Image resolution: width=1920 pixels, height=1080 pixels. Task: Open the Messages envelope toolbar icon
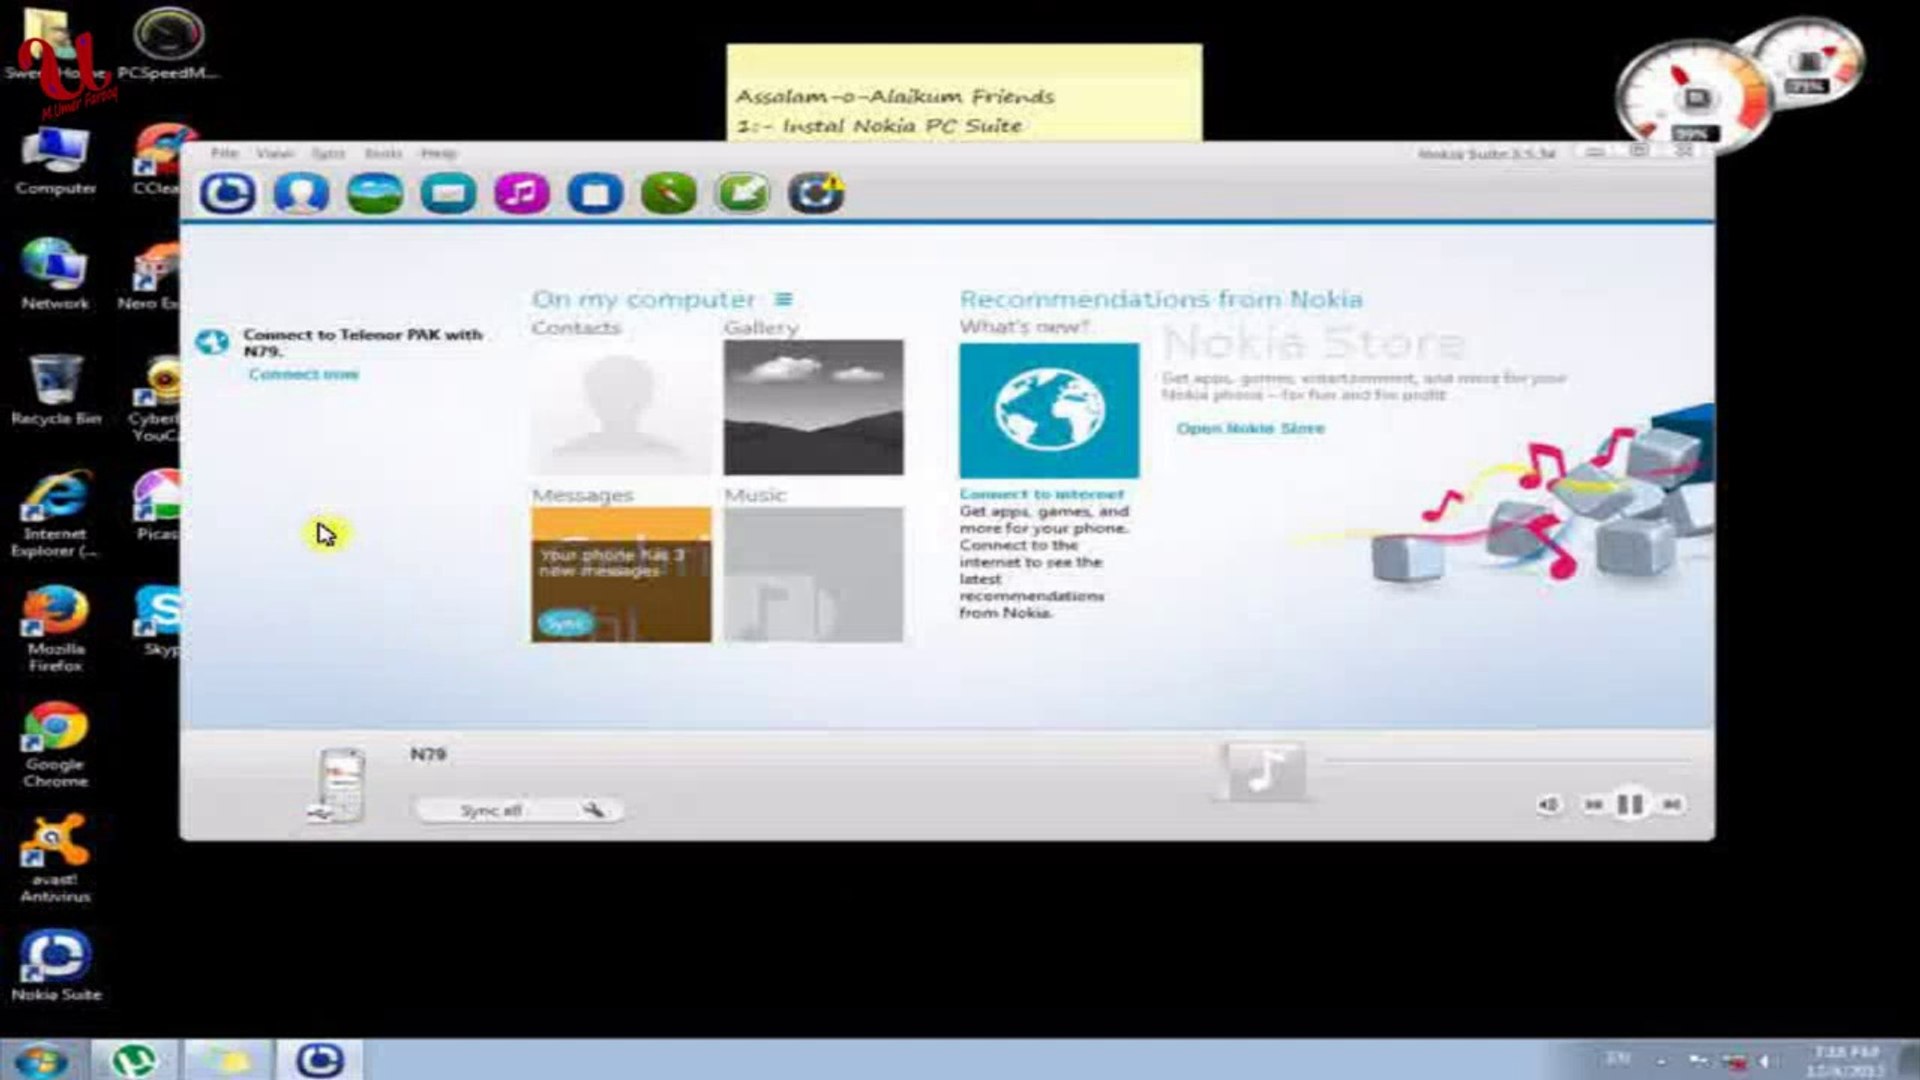[448, 193]
